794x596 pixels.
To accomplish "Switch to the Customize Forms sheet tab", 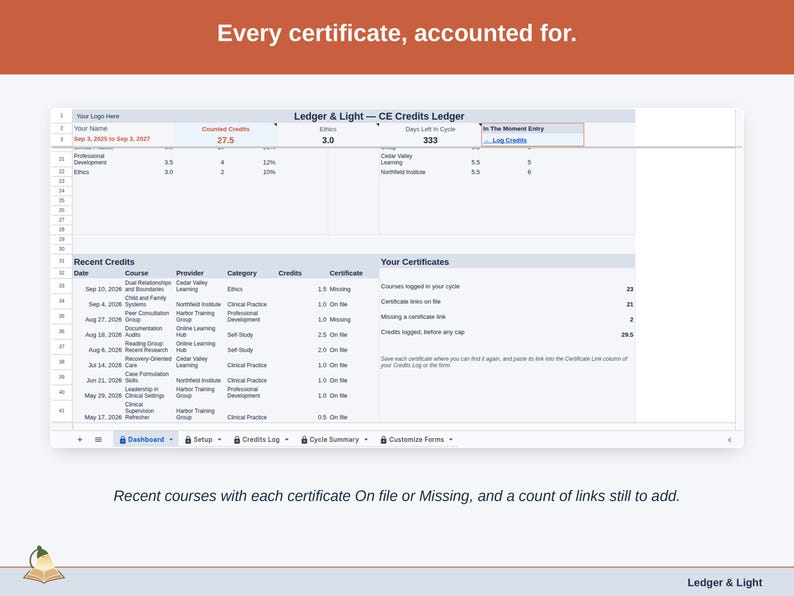I will (416, 440).
